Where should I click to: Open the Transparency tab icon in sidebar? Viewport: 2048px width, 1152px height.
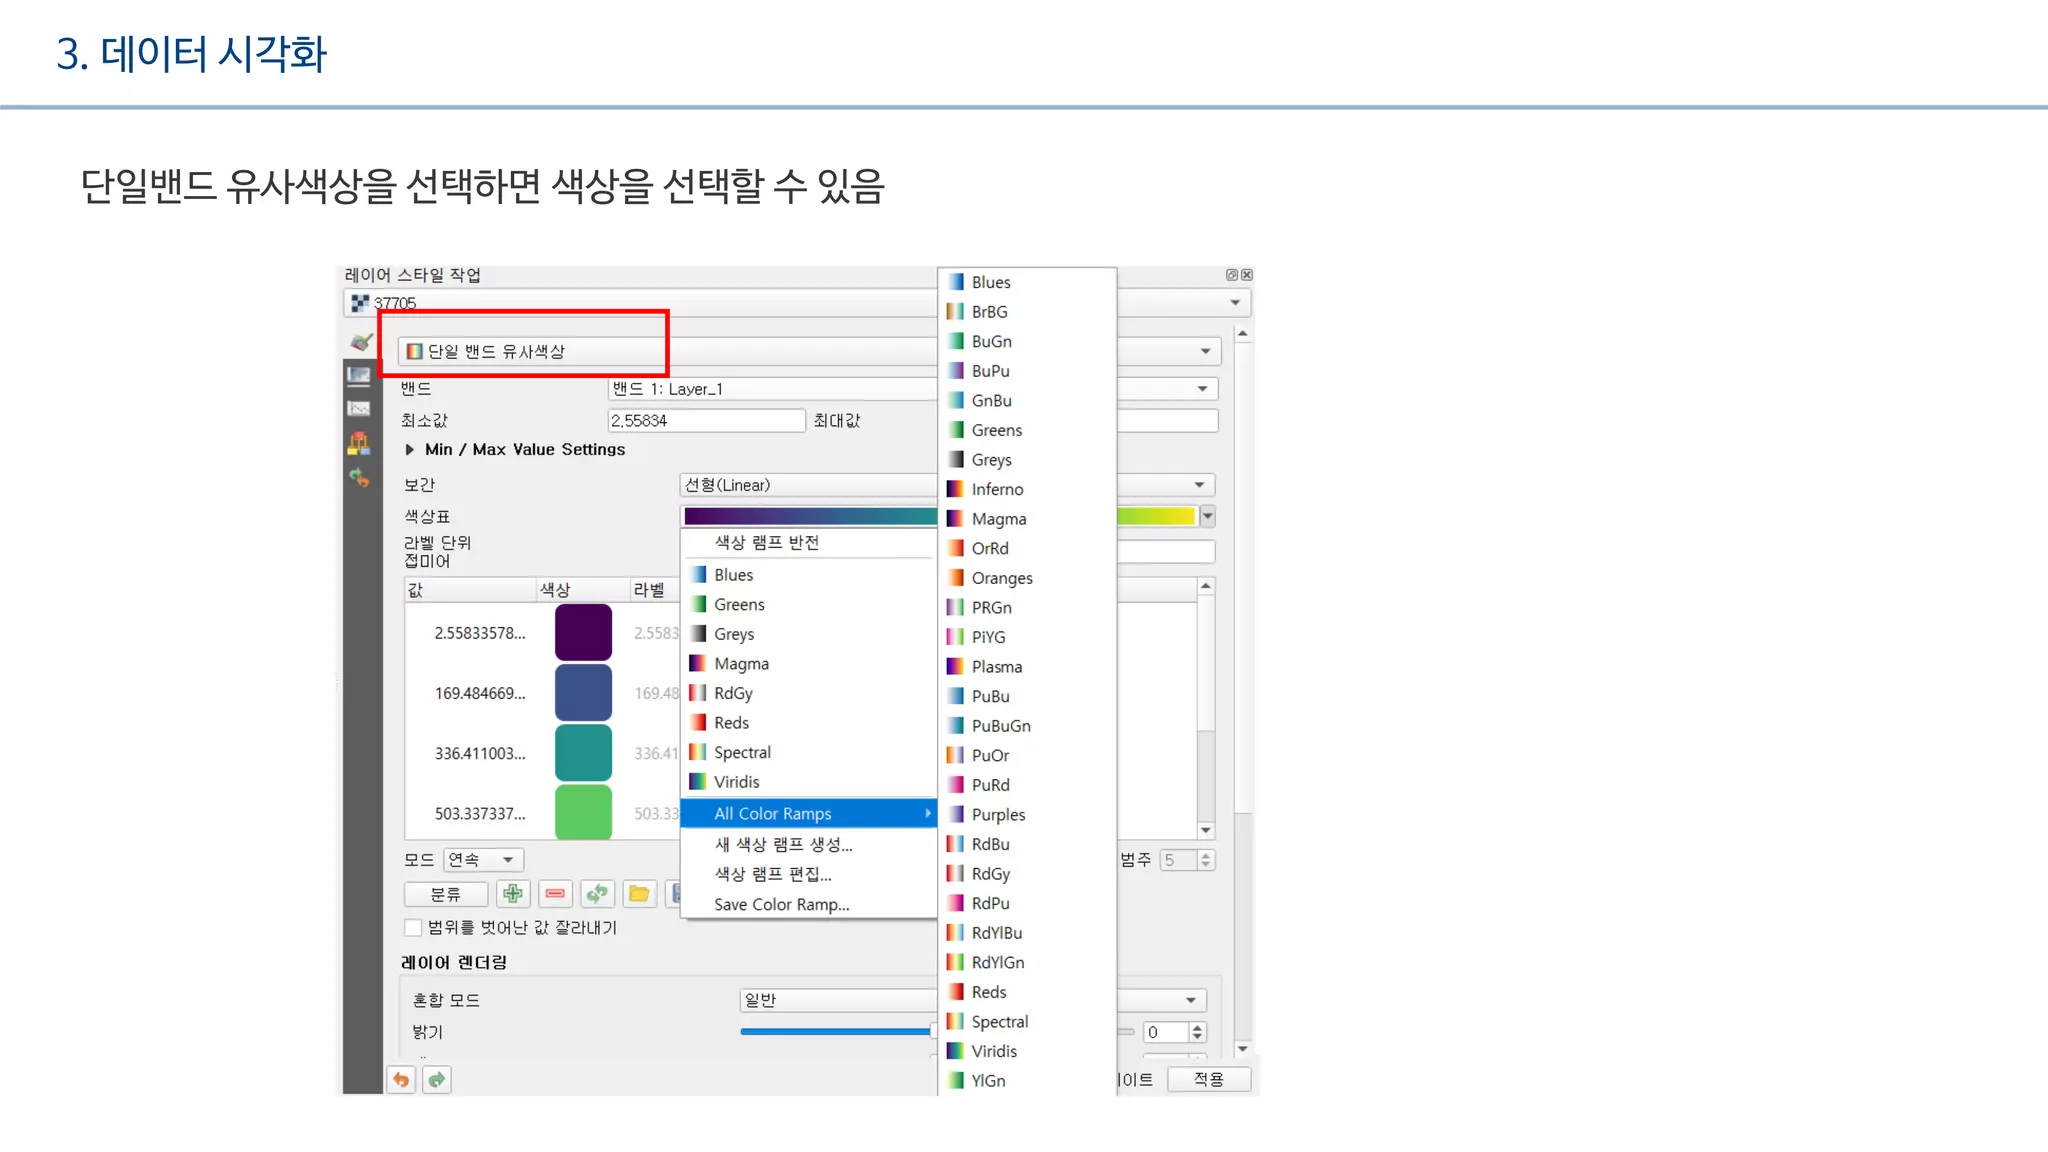coord(359,375)
